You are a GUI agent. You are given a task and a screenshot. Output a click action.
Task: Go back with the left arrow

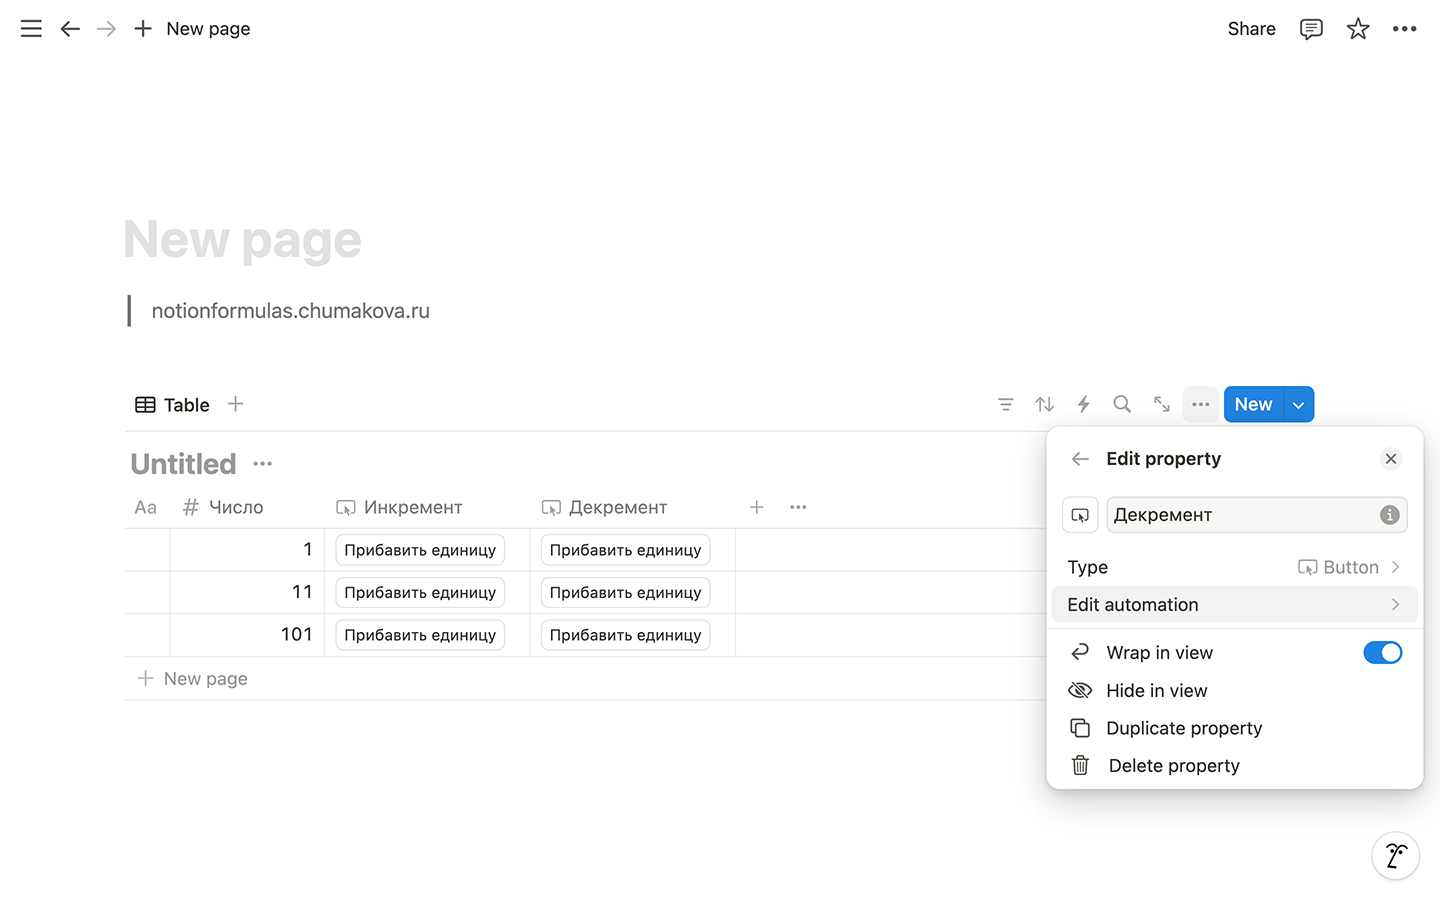[x=70, y=29]
